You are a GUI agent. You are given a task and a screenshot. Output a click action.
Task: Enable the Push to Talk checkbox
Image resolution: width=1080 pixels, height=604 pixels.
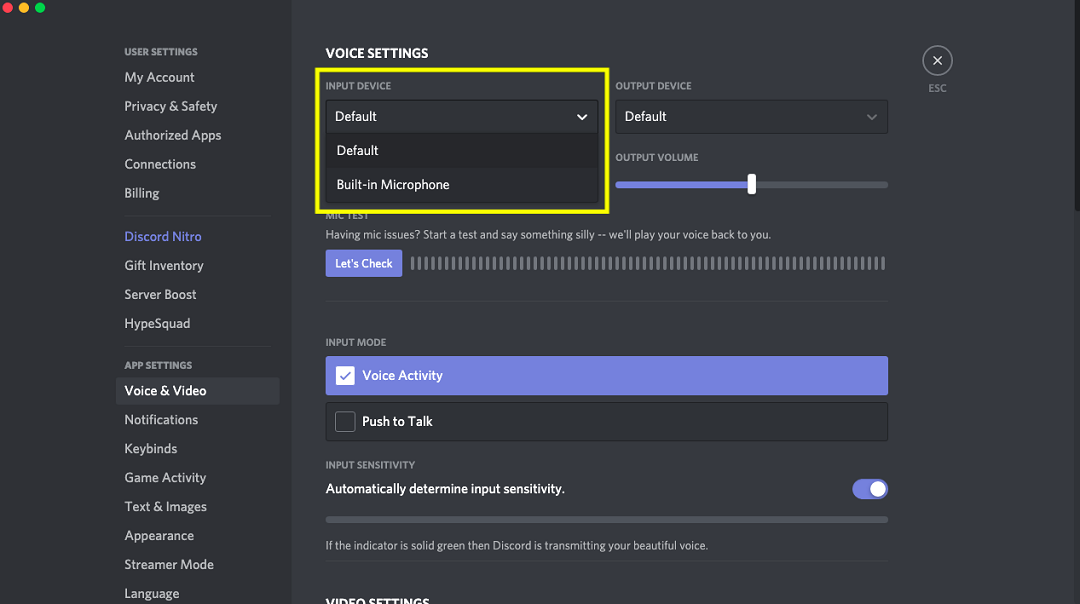[345, 422]
